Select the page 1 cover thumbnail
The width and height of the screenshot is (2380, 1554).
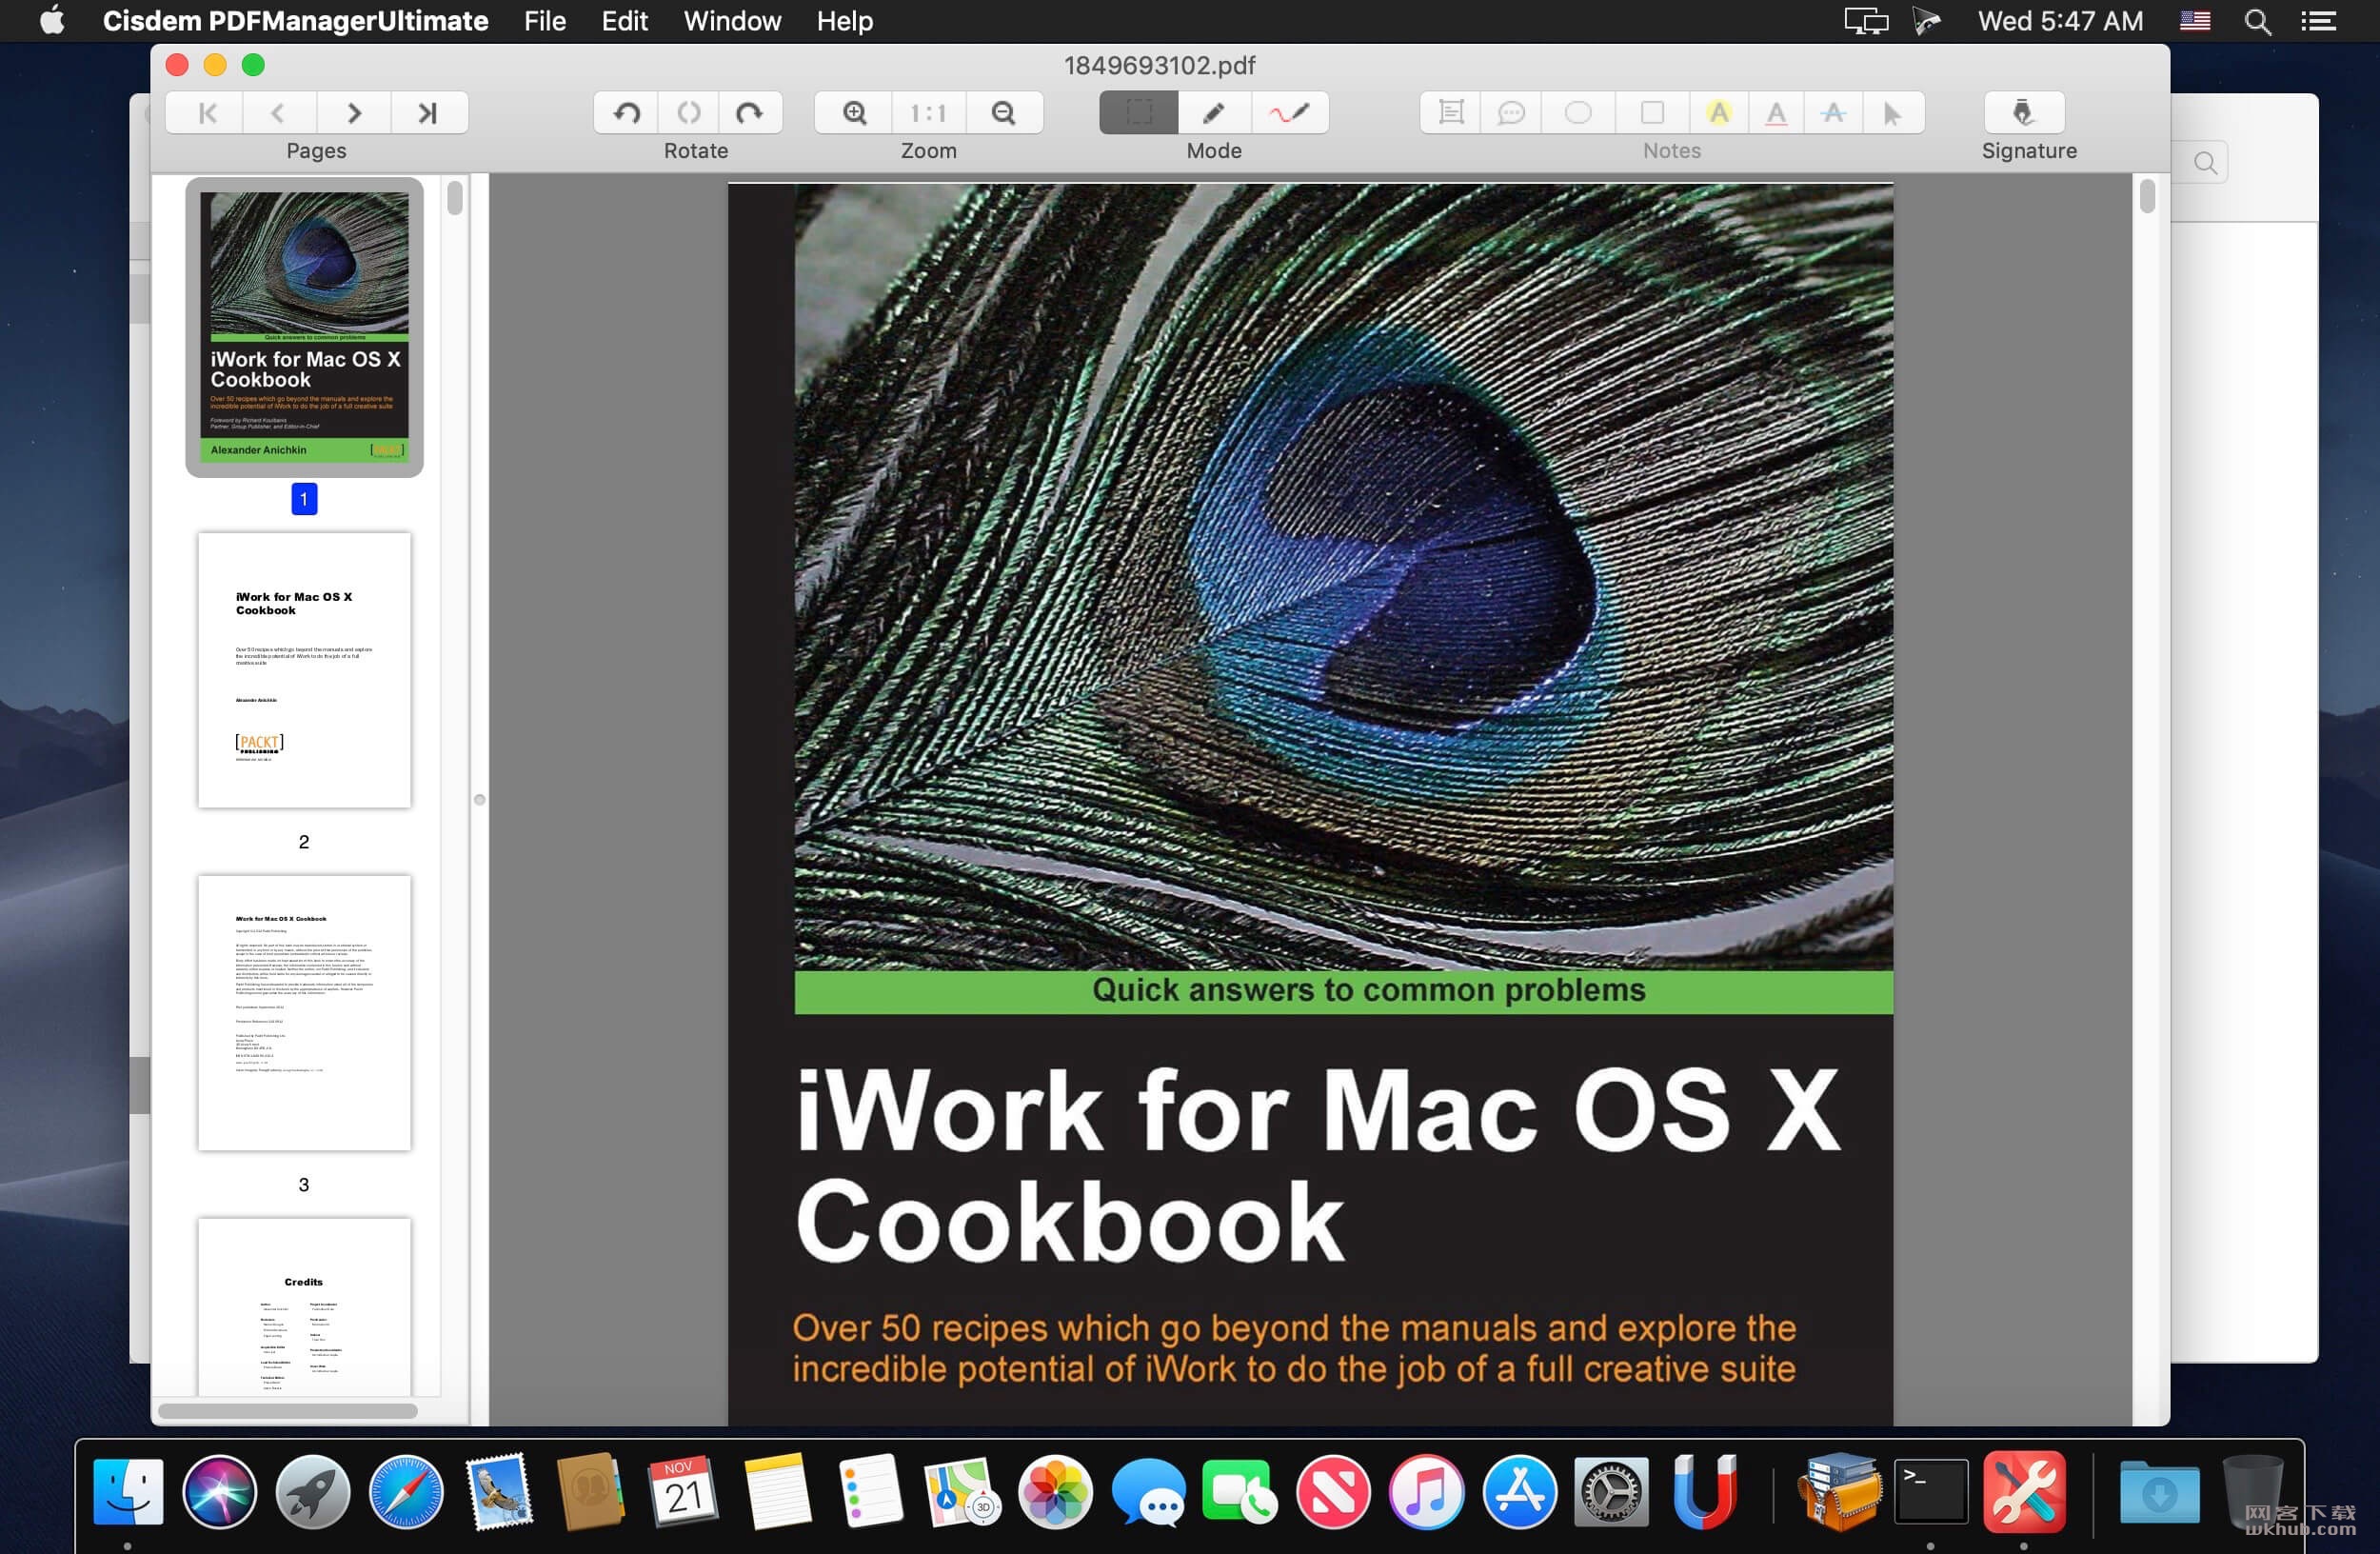[x=304, y=326]
